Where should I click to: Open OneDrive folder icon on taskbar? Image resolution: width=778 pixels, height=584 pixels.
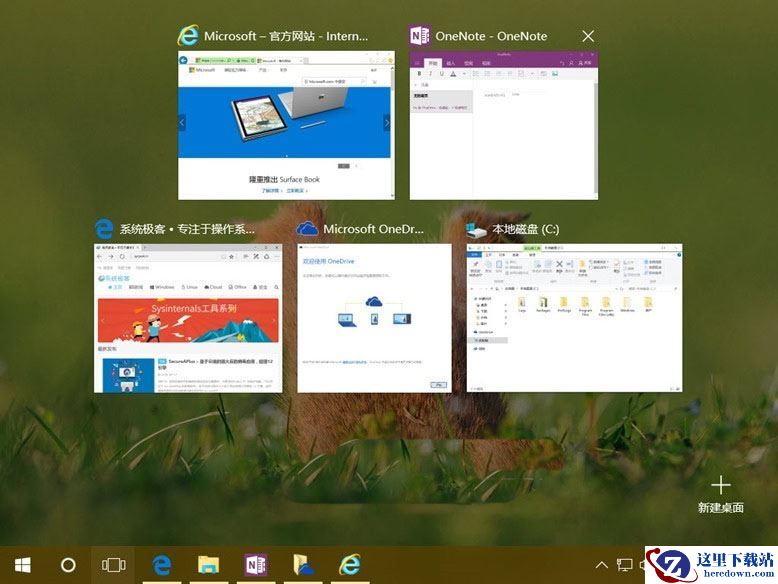303,565
